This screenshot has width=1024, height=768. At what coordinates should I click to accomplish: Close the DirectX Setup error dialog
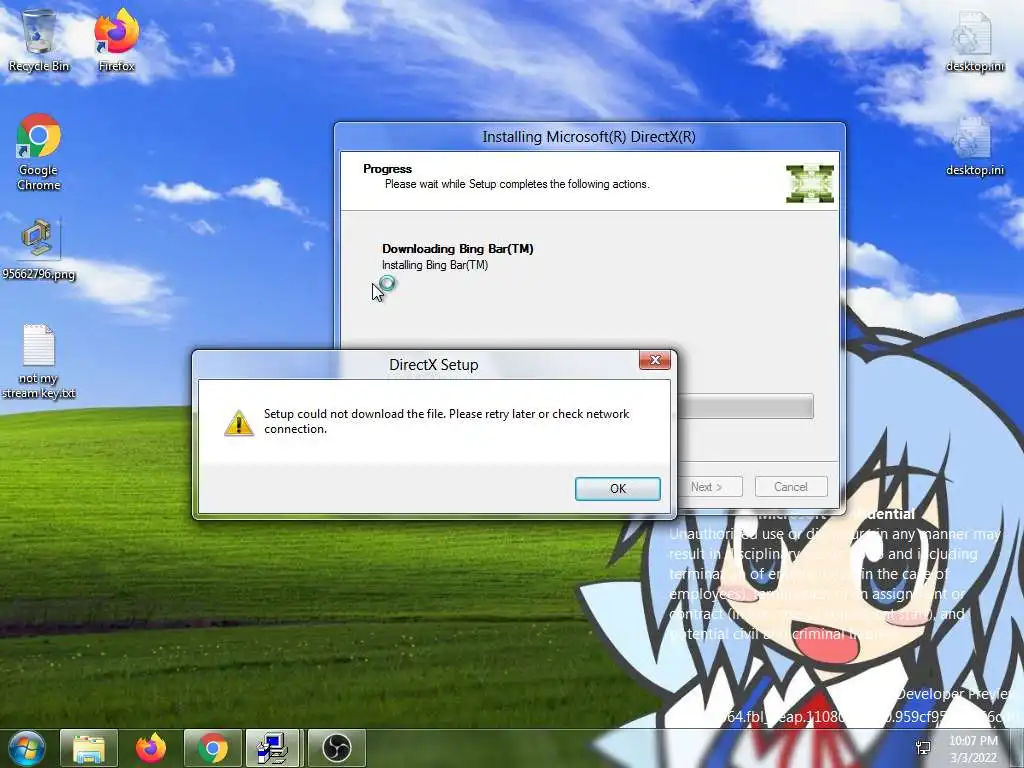click(x=654, y=360)
